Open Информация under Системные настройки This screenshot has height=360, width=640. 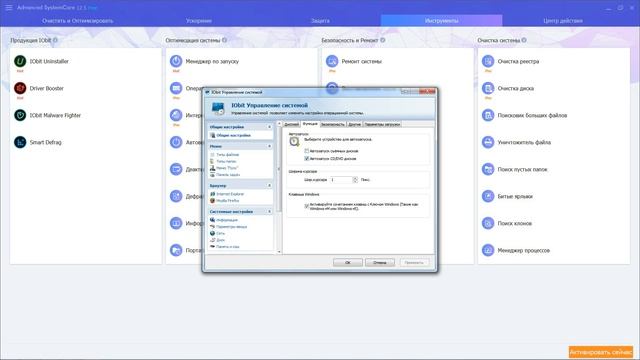click(x=224, y=220)
